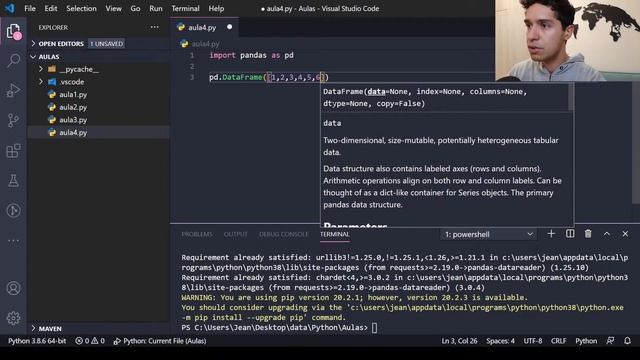Open the Terminal menu
Viewport: 640px width, 360px height.
[185, 8]
